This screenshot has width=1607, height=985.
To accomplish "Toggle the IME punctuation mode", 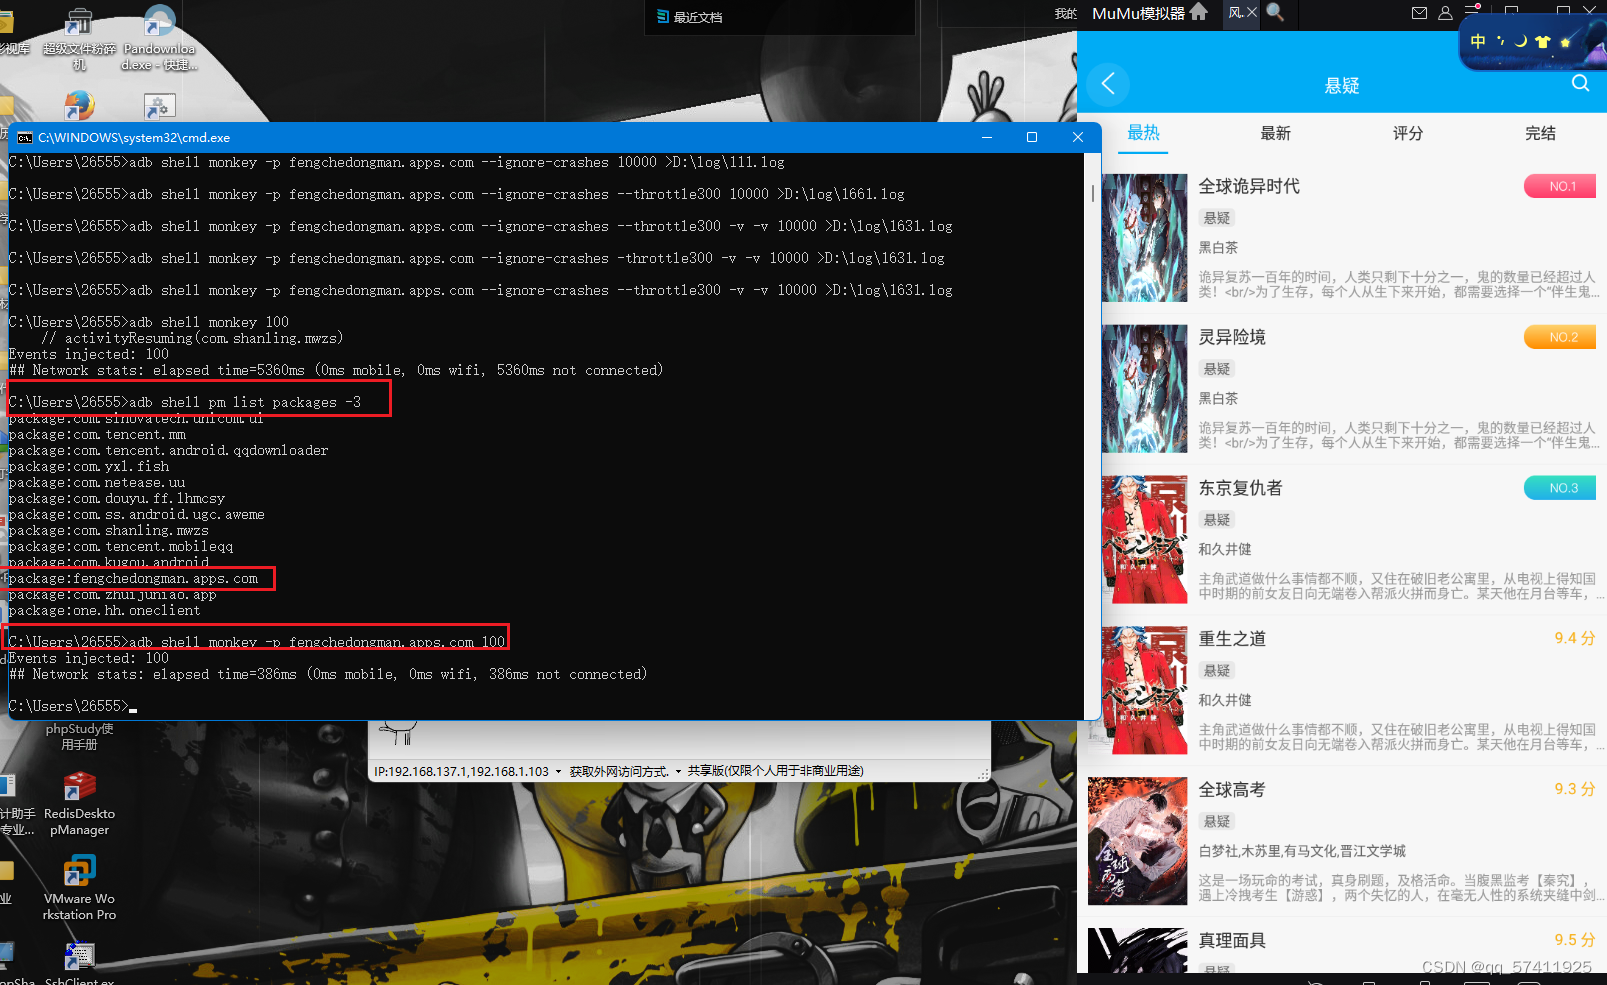I will coord(1500,41).
